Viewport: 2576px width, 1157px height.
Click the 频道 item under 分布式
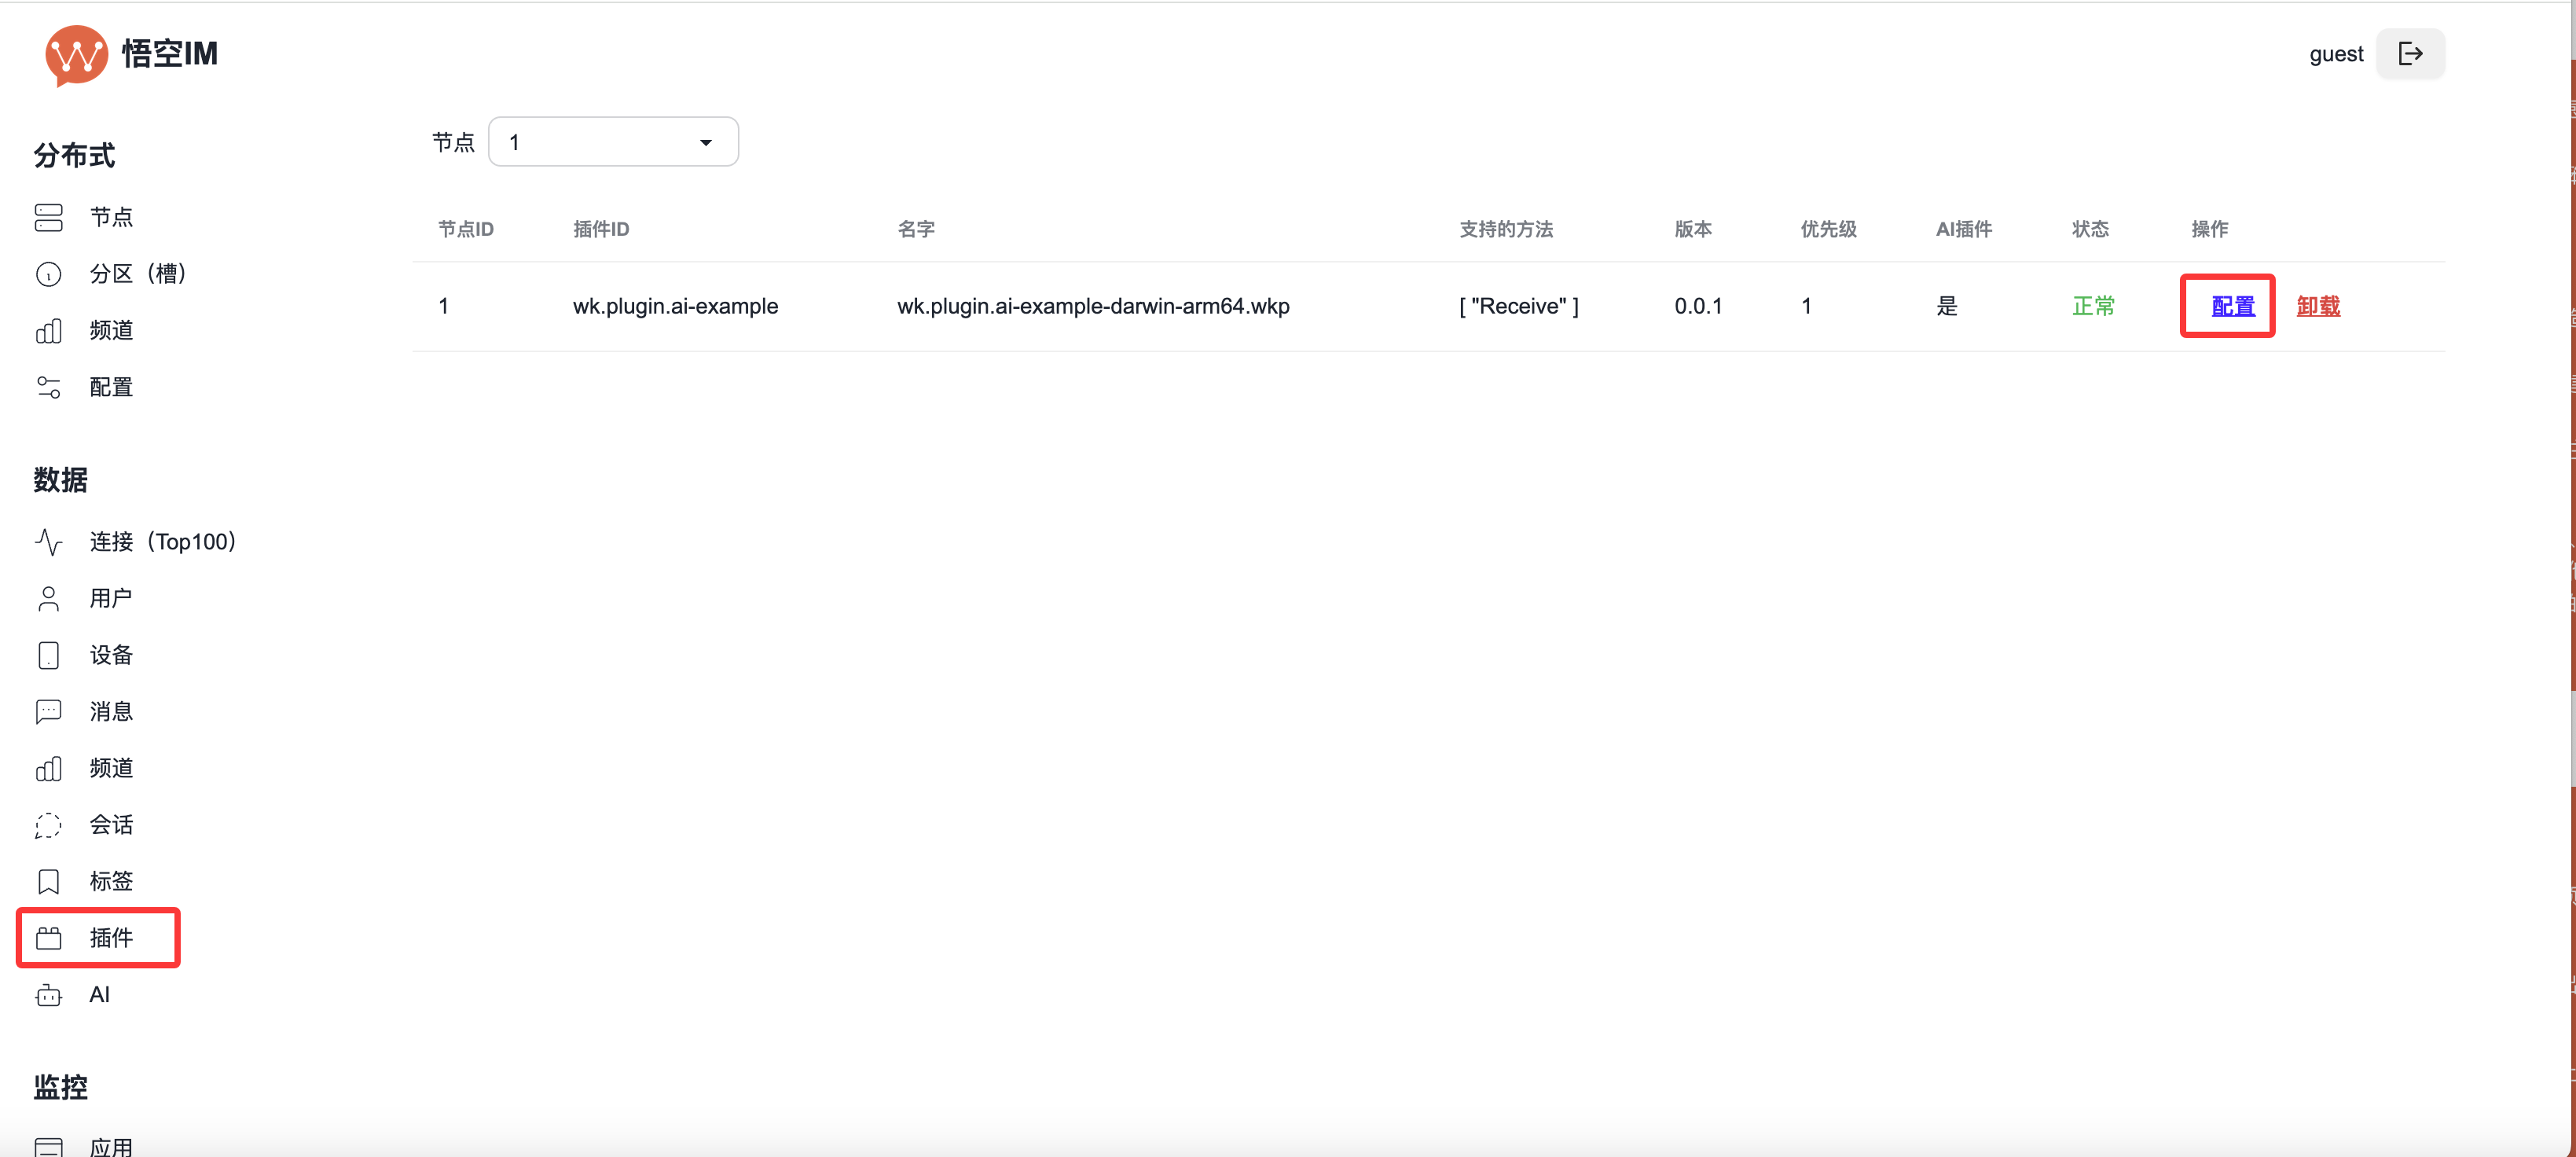coord(110,331)
